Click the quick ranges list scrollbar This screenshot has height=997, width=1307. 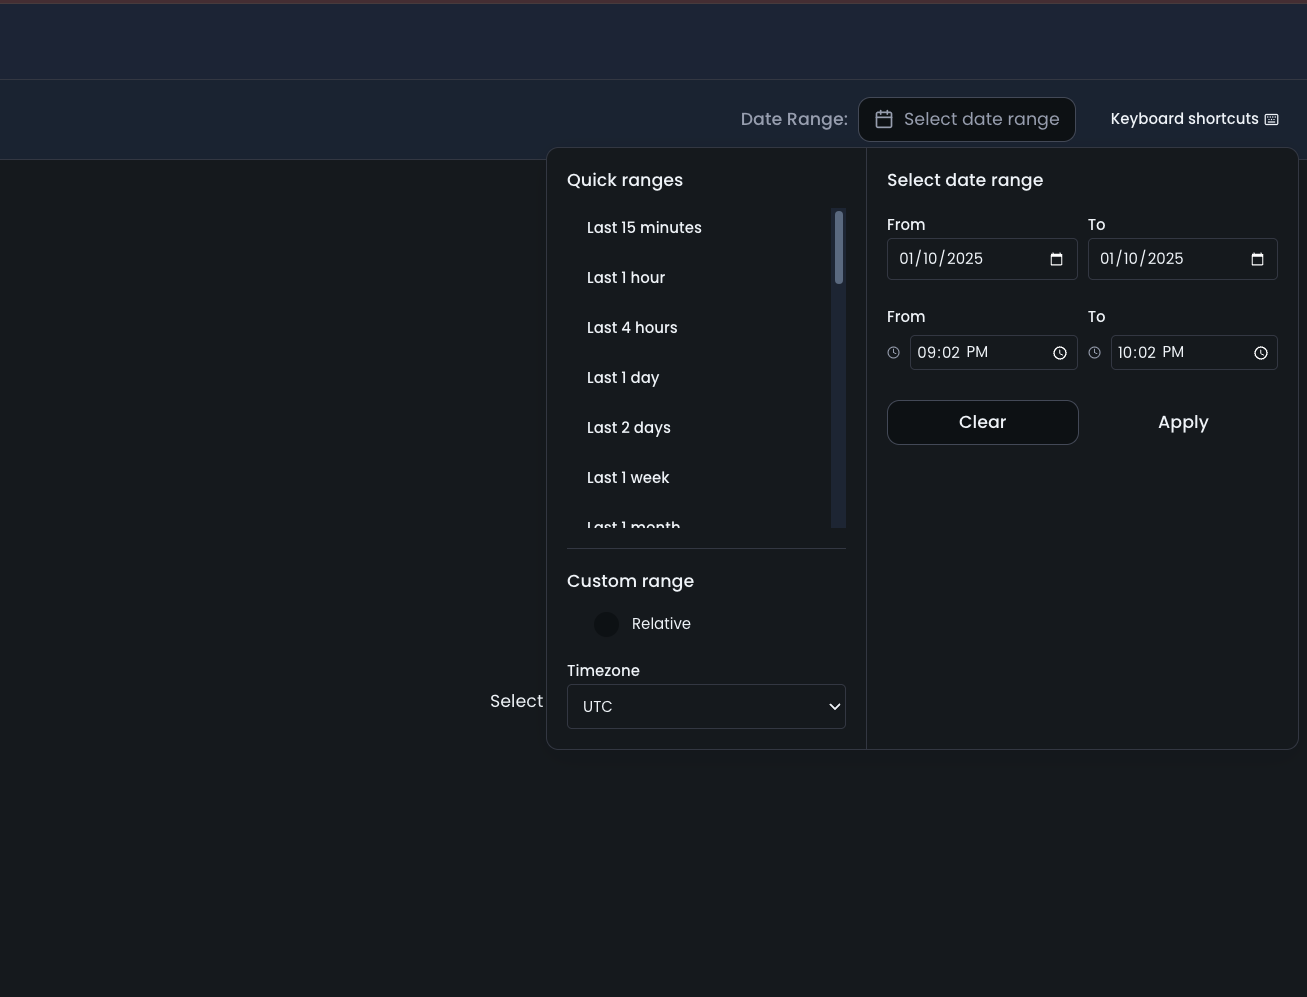(x=839, y=248)
